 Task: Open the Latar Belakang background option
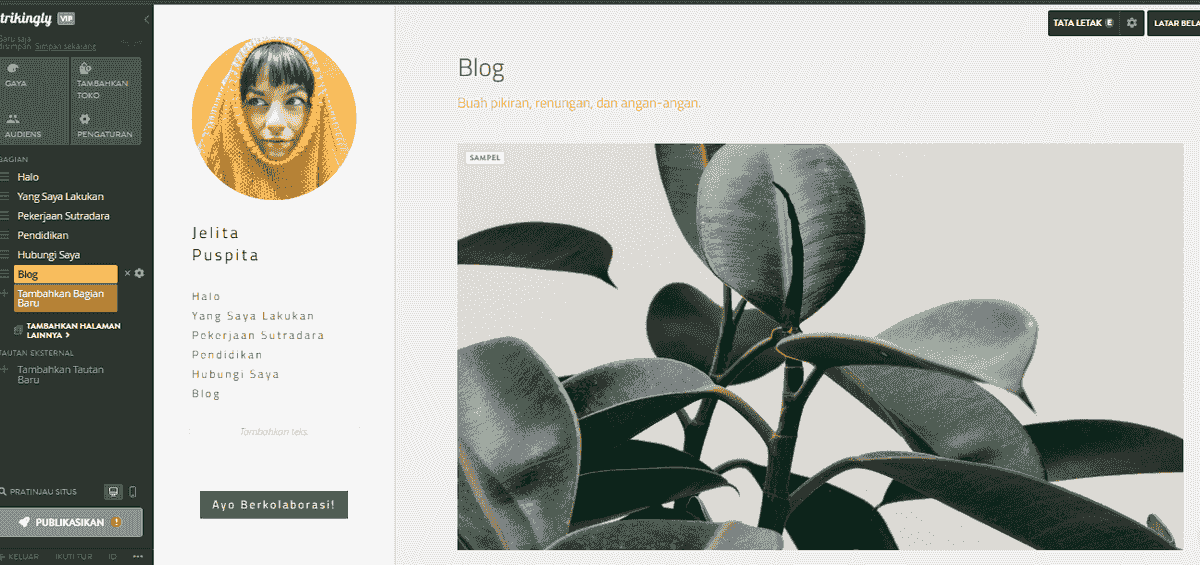(1174, 22)
